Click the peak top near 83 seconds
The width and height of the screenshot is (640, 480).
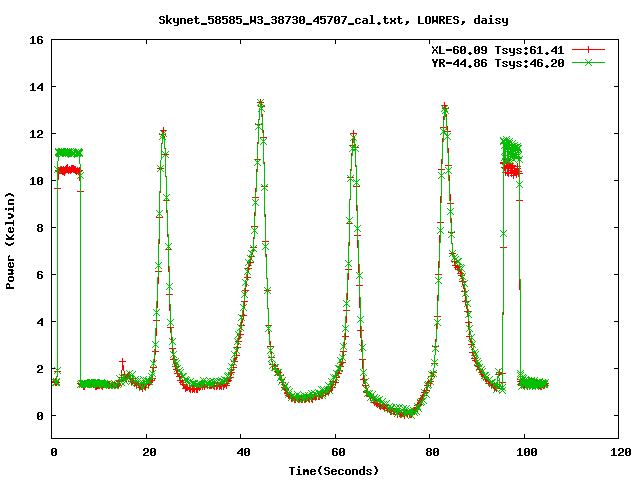coord(444,106)
